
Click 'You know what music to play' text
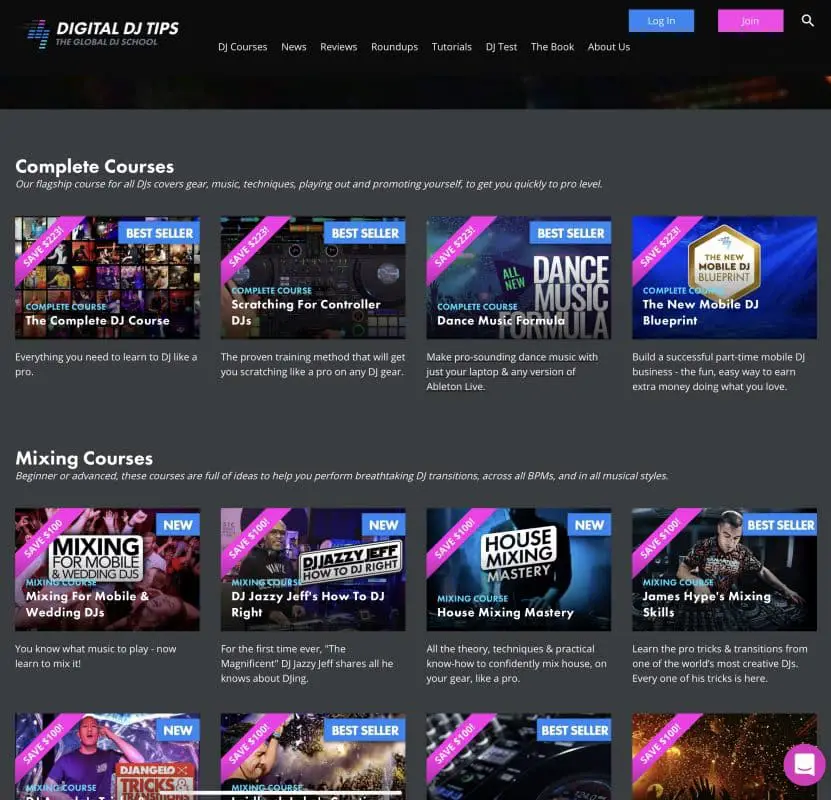point(95,656)
